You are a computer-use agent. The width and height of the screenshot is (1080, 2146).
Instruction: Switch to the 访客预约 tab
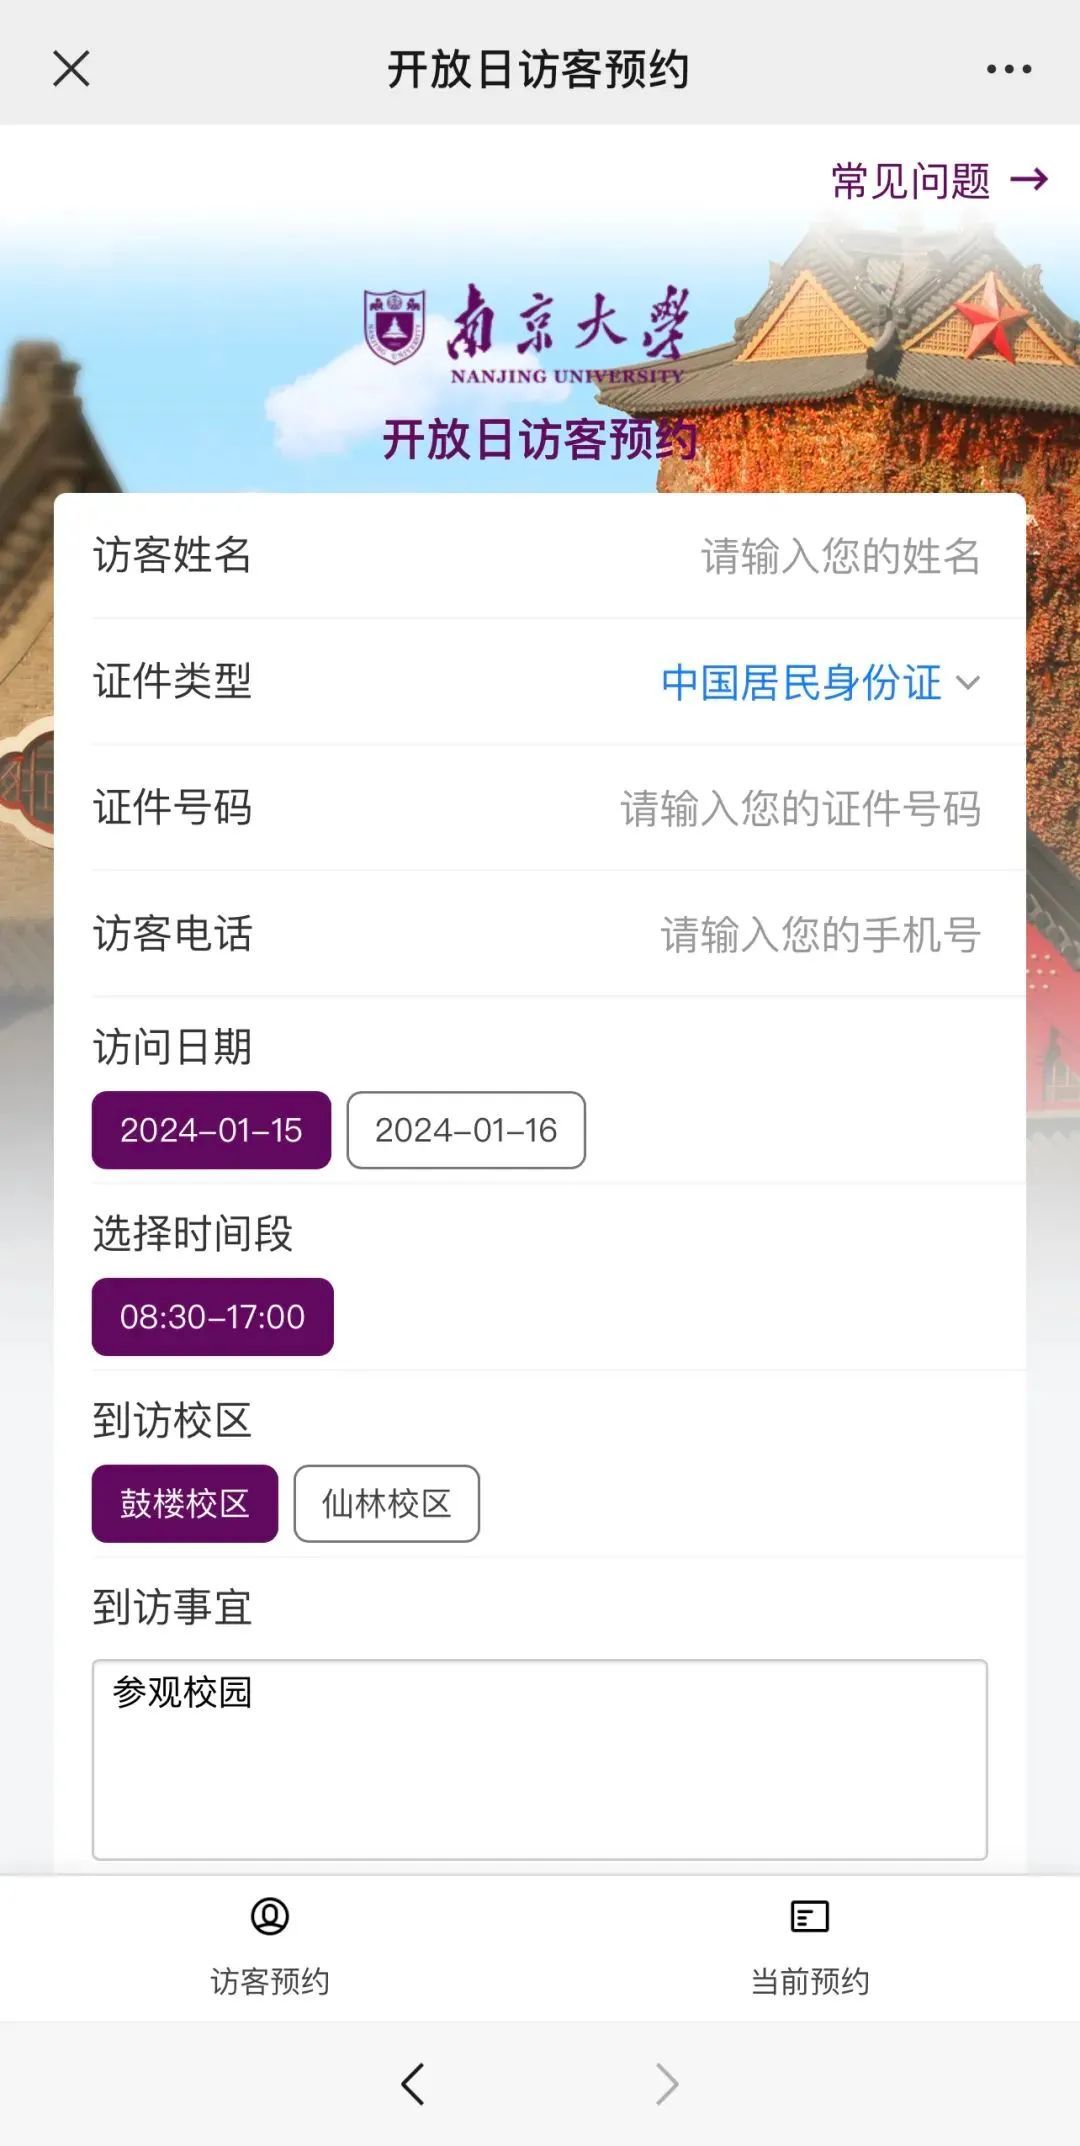click(x=270, y=1981)
